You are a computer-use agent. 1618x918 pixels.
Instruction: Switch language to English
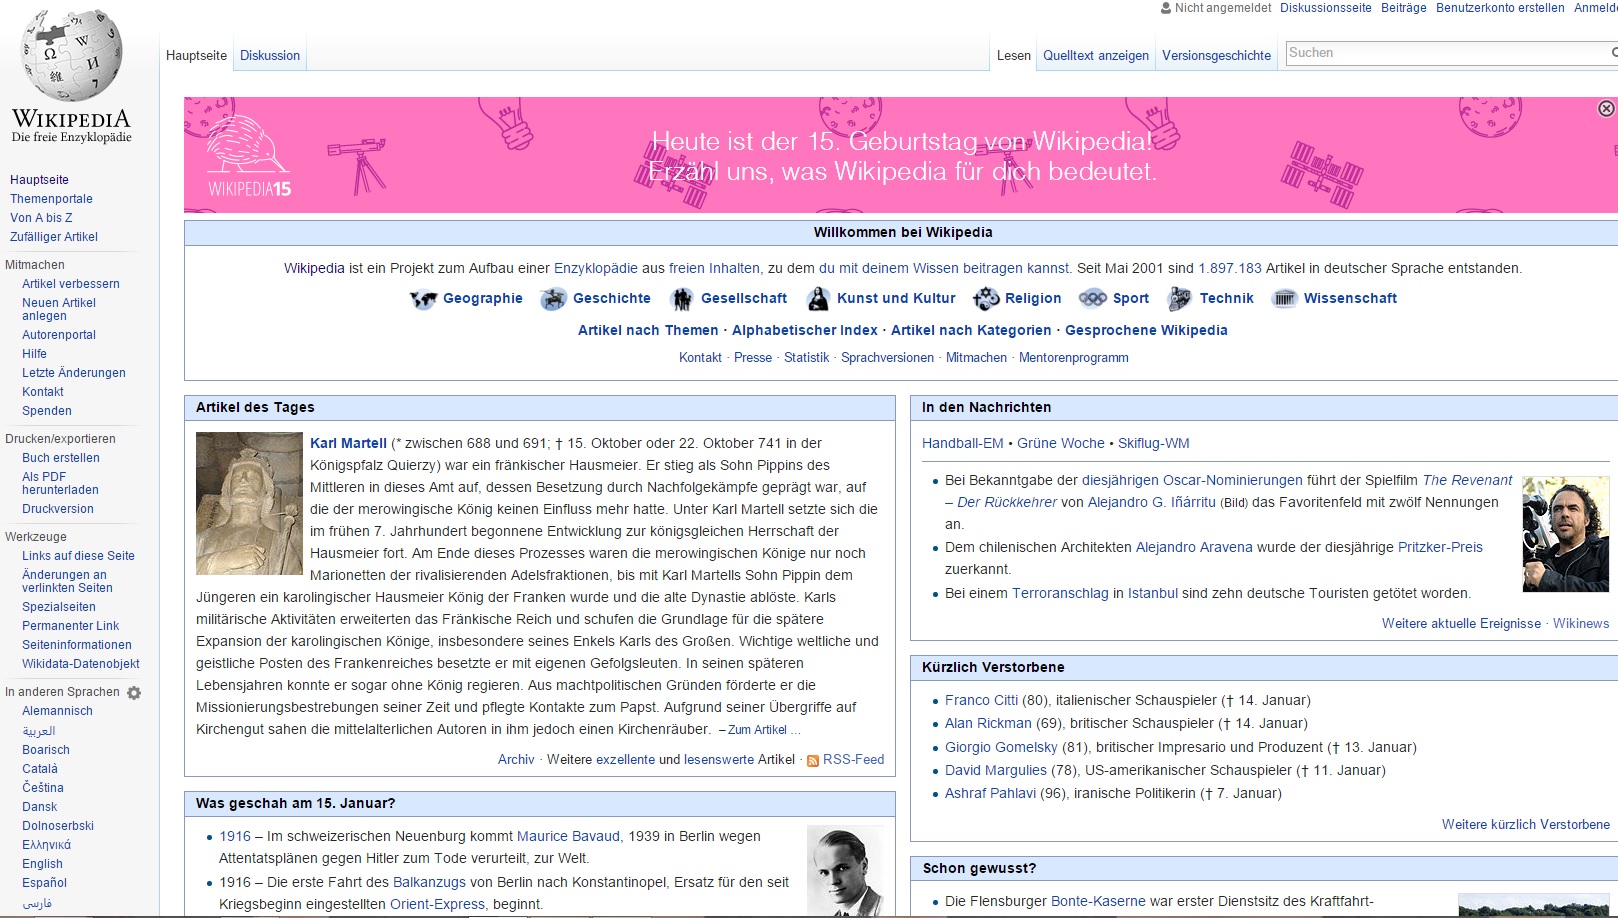[x=42, y=864]
